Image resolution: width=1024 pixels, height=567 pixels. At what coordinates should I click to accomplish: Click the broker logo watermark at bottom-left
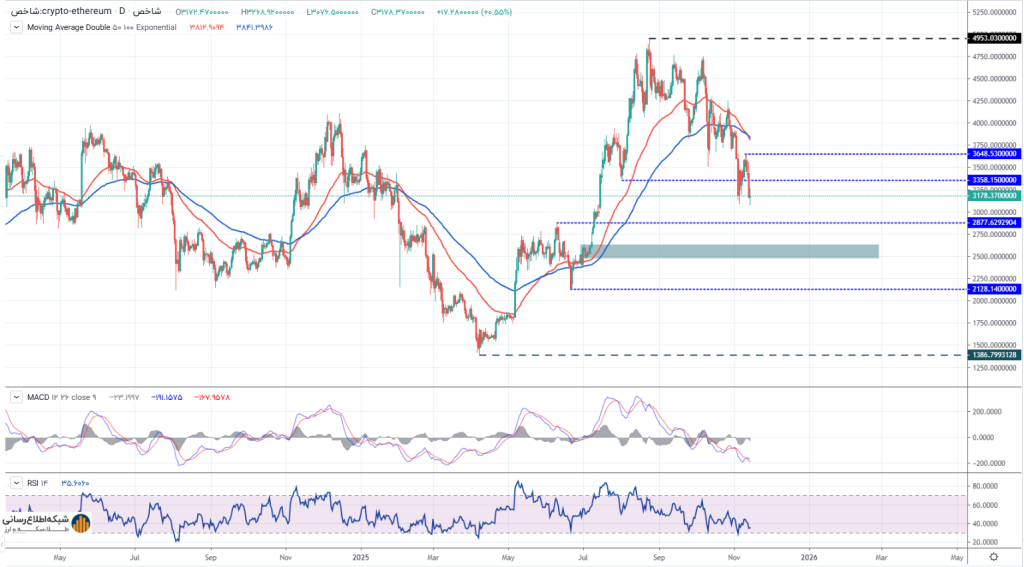47,523
